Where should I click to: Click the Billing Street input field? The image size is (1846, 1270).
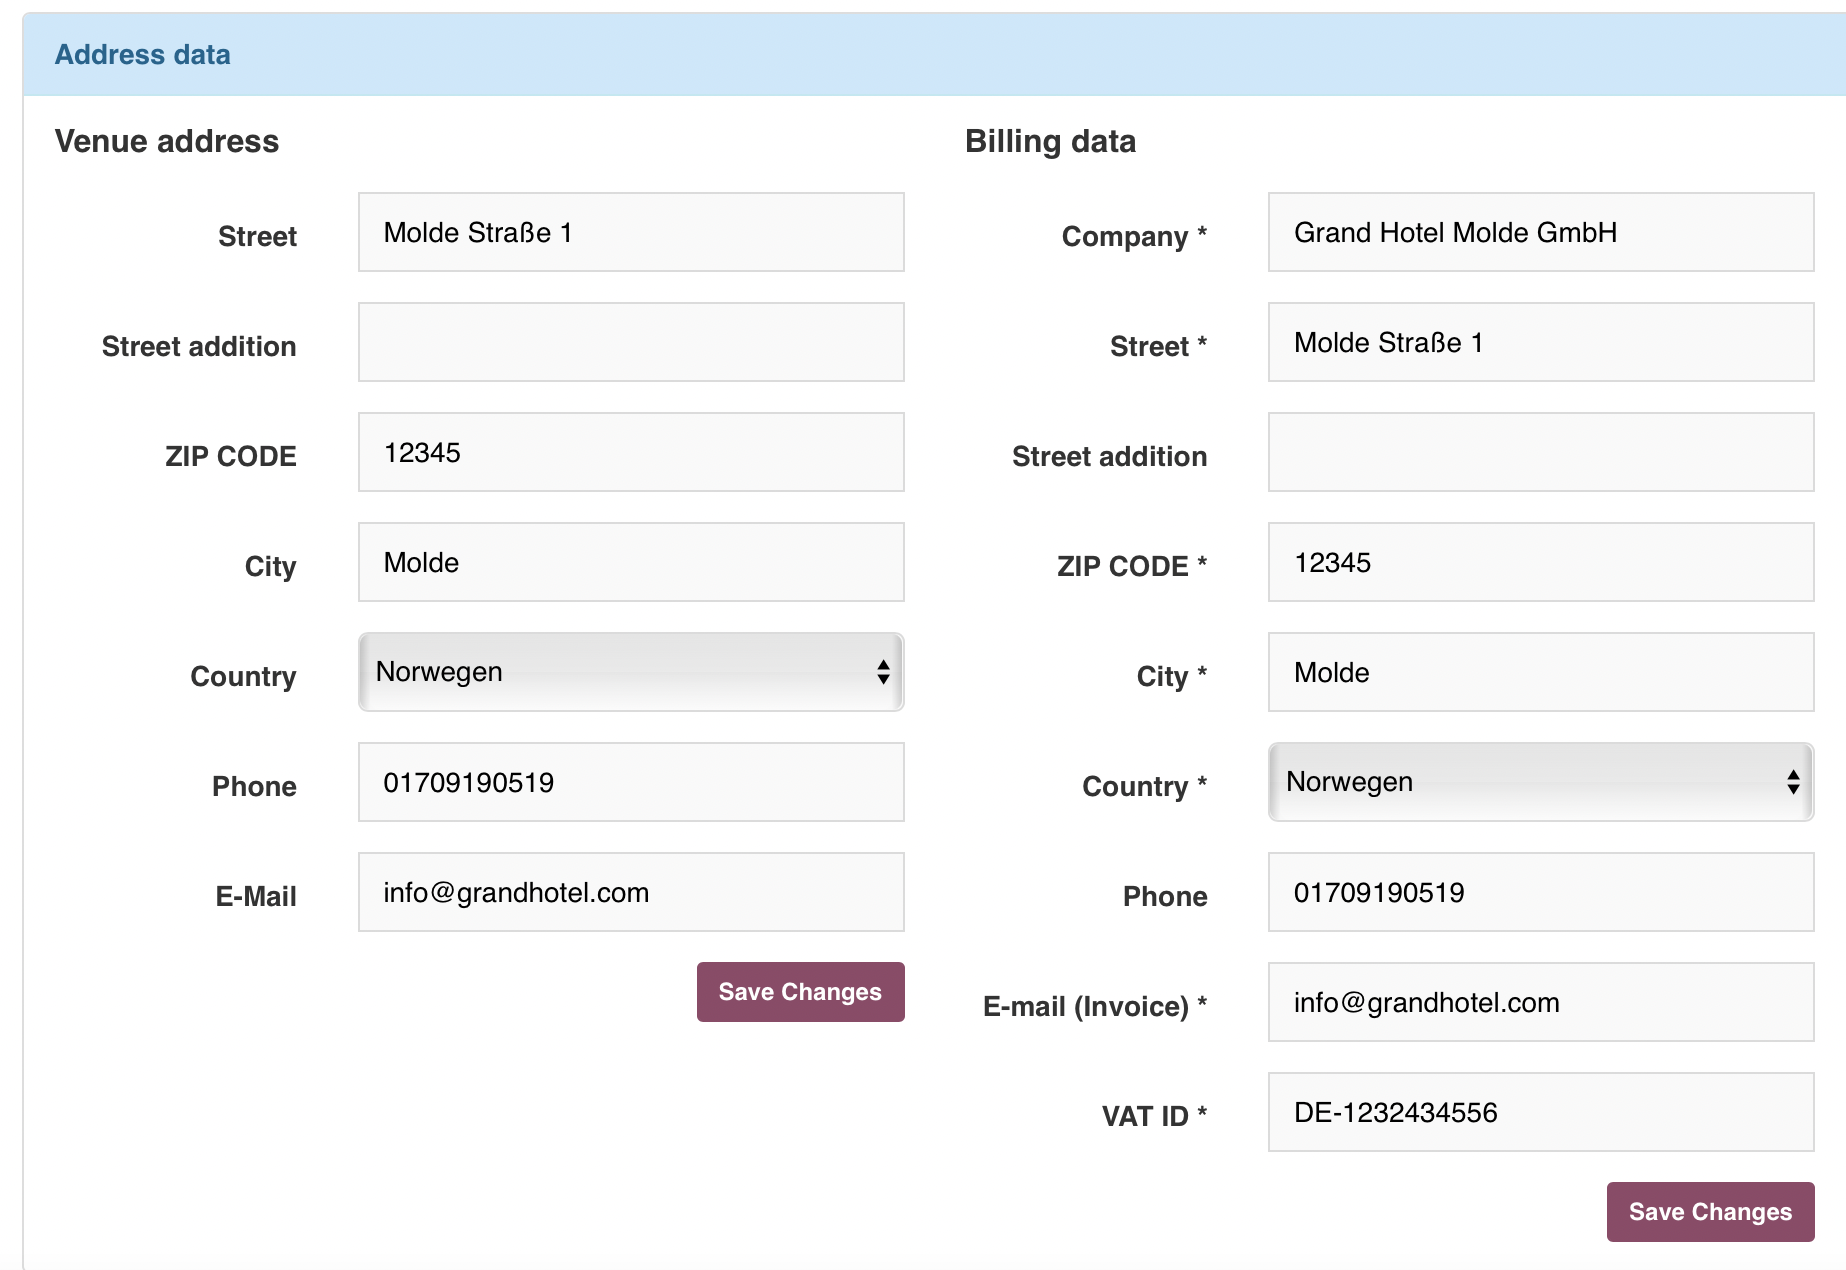click(1540, 342)
